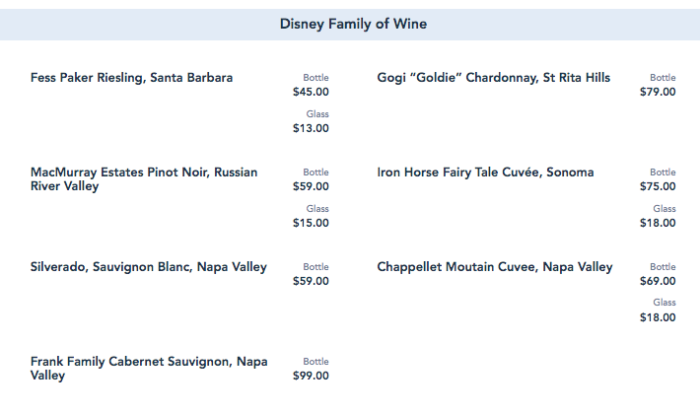The image size is (700, 414).
Task: Select Fess Paker Riesling, Santa Barbara
Action: (132, 78)
